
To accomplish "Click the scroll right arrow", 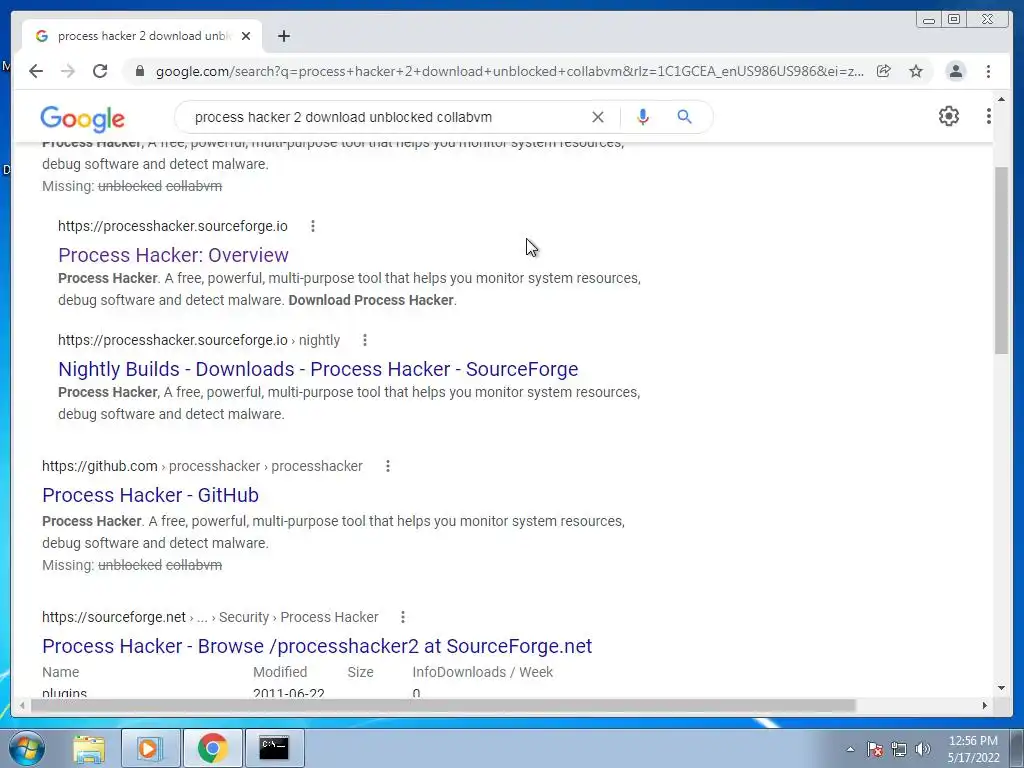I will pyautogui.click(x=985, y=705).
